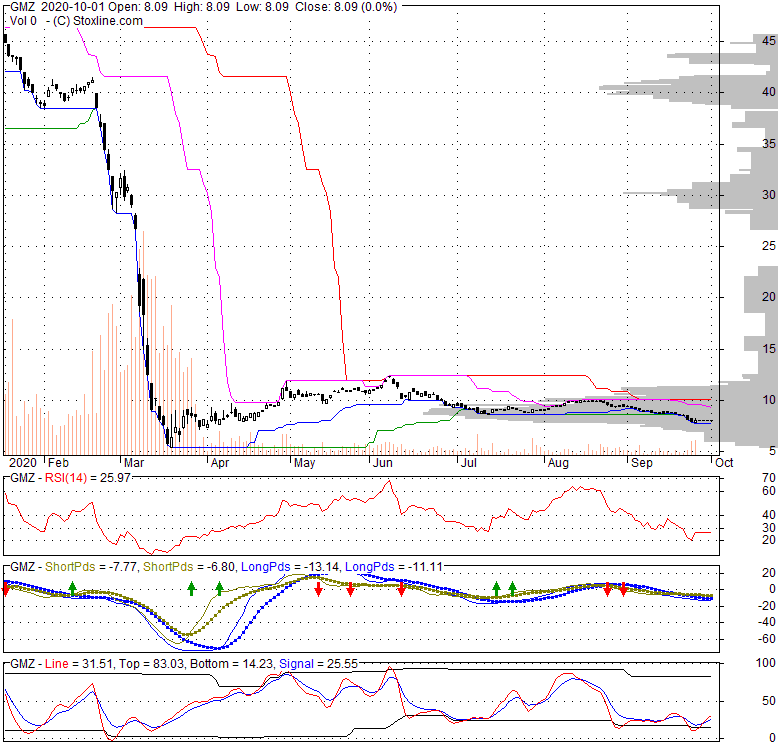Click the "LongPds = -13.14" label

click(291, 567)
